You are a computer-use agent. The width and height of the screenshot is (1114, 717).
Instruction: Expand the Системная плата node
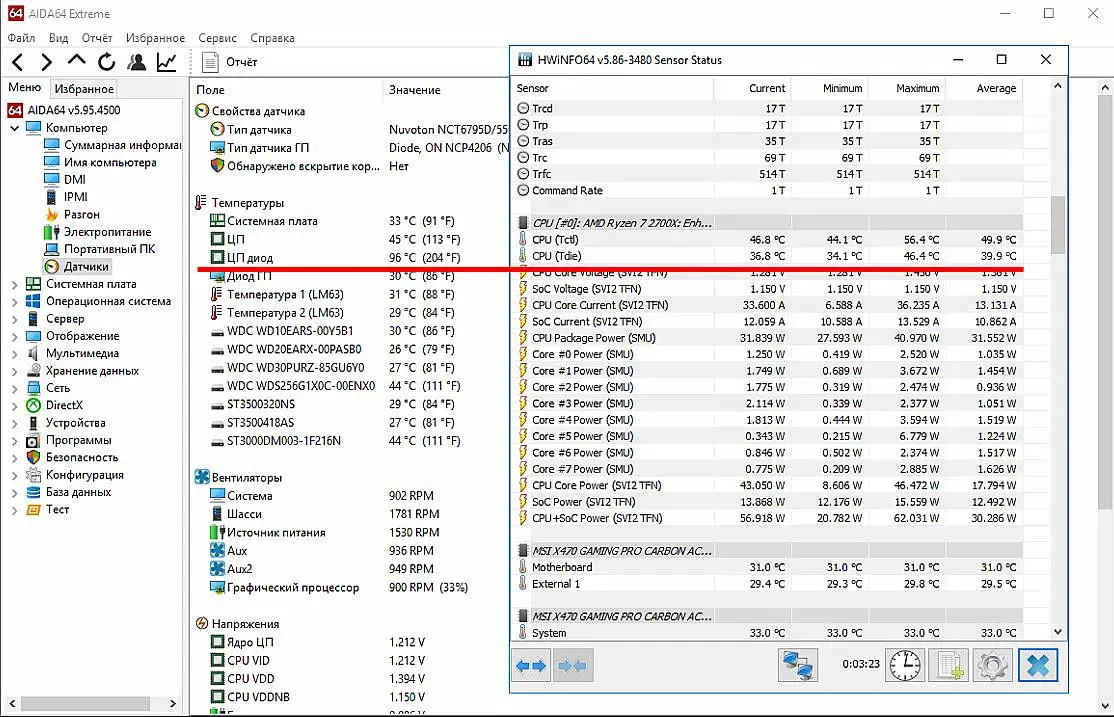14,284
